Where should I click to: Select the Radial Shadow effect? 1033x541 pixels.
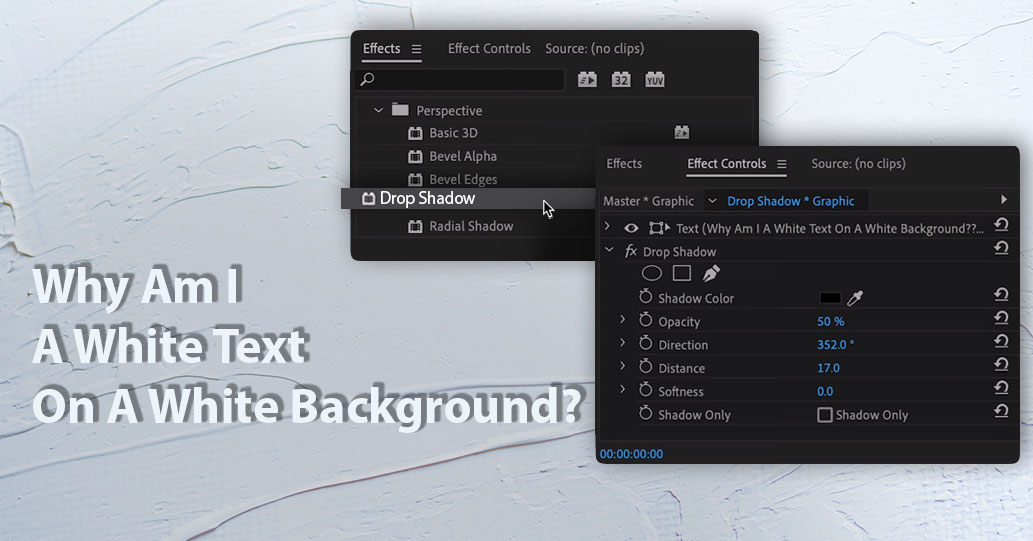[470, 227]
